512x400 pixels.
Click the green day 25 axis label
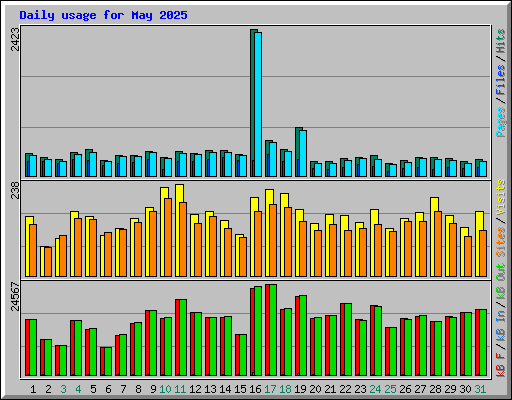(390, 389)
